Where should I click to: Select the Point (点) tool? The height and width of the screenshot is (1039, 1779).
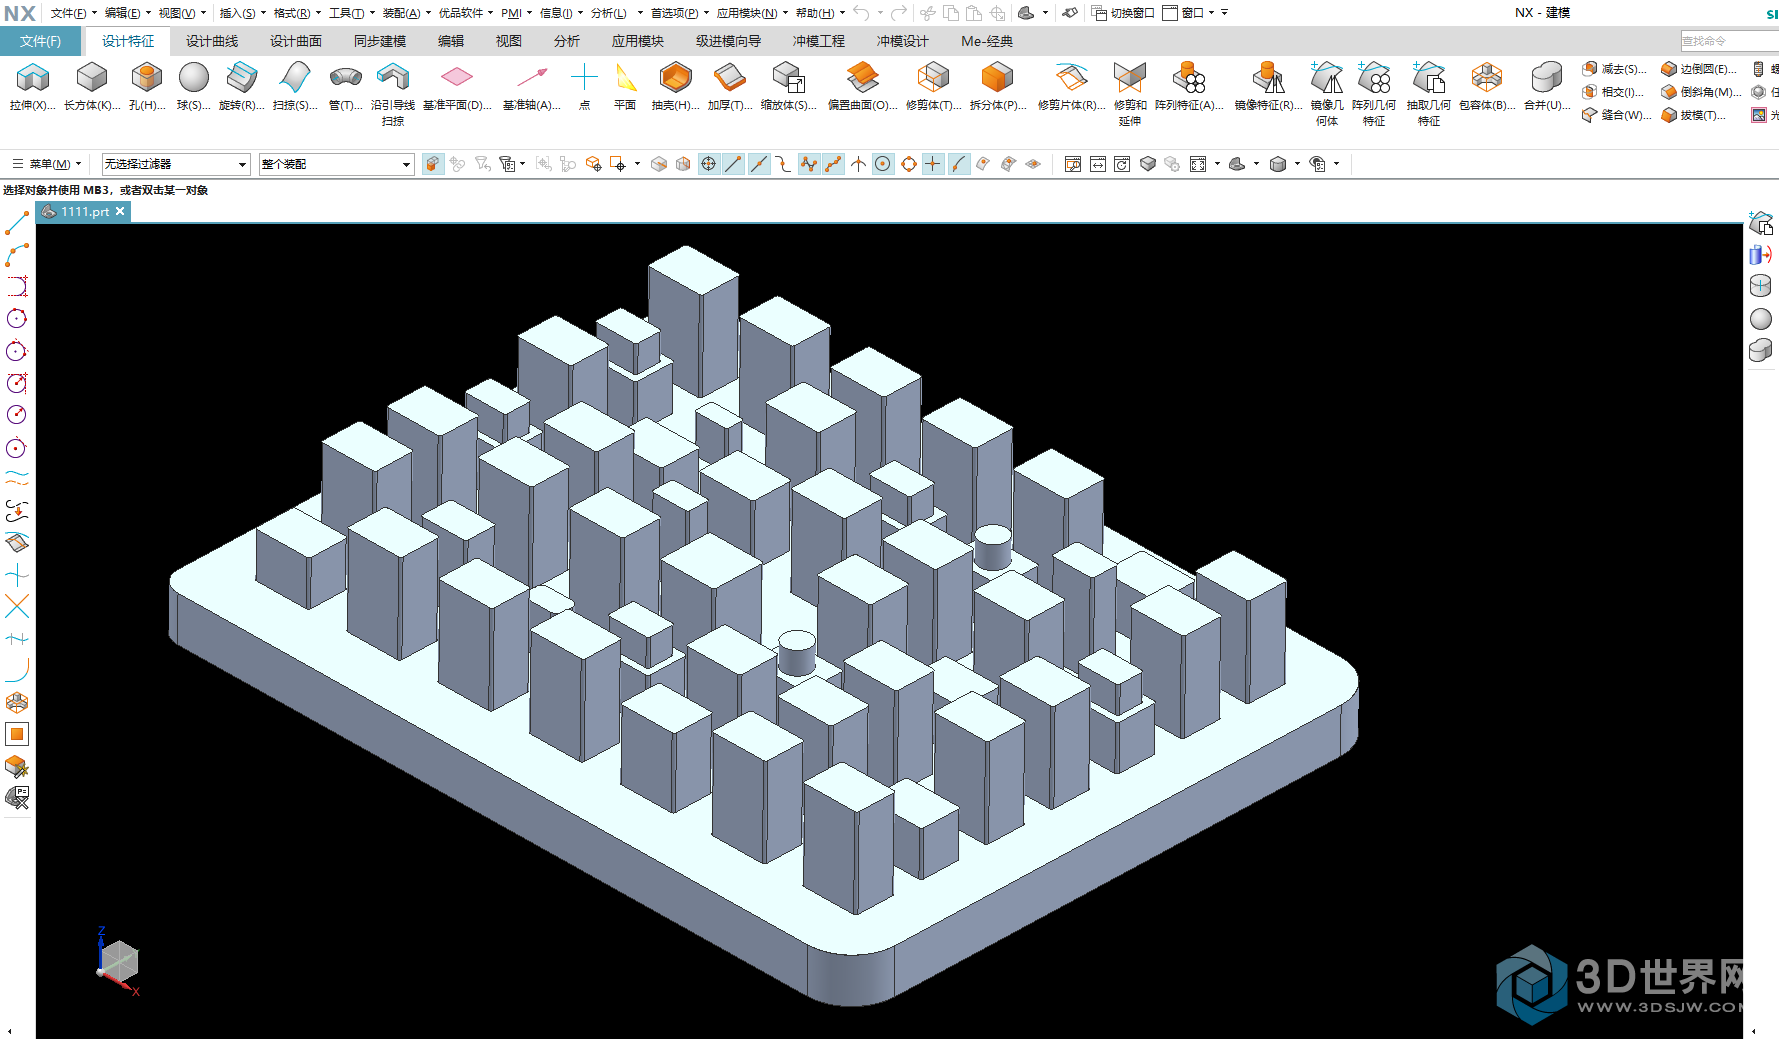coord(584,86)
